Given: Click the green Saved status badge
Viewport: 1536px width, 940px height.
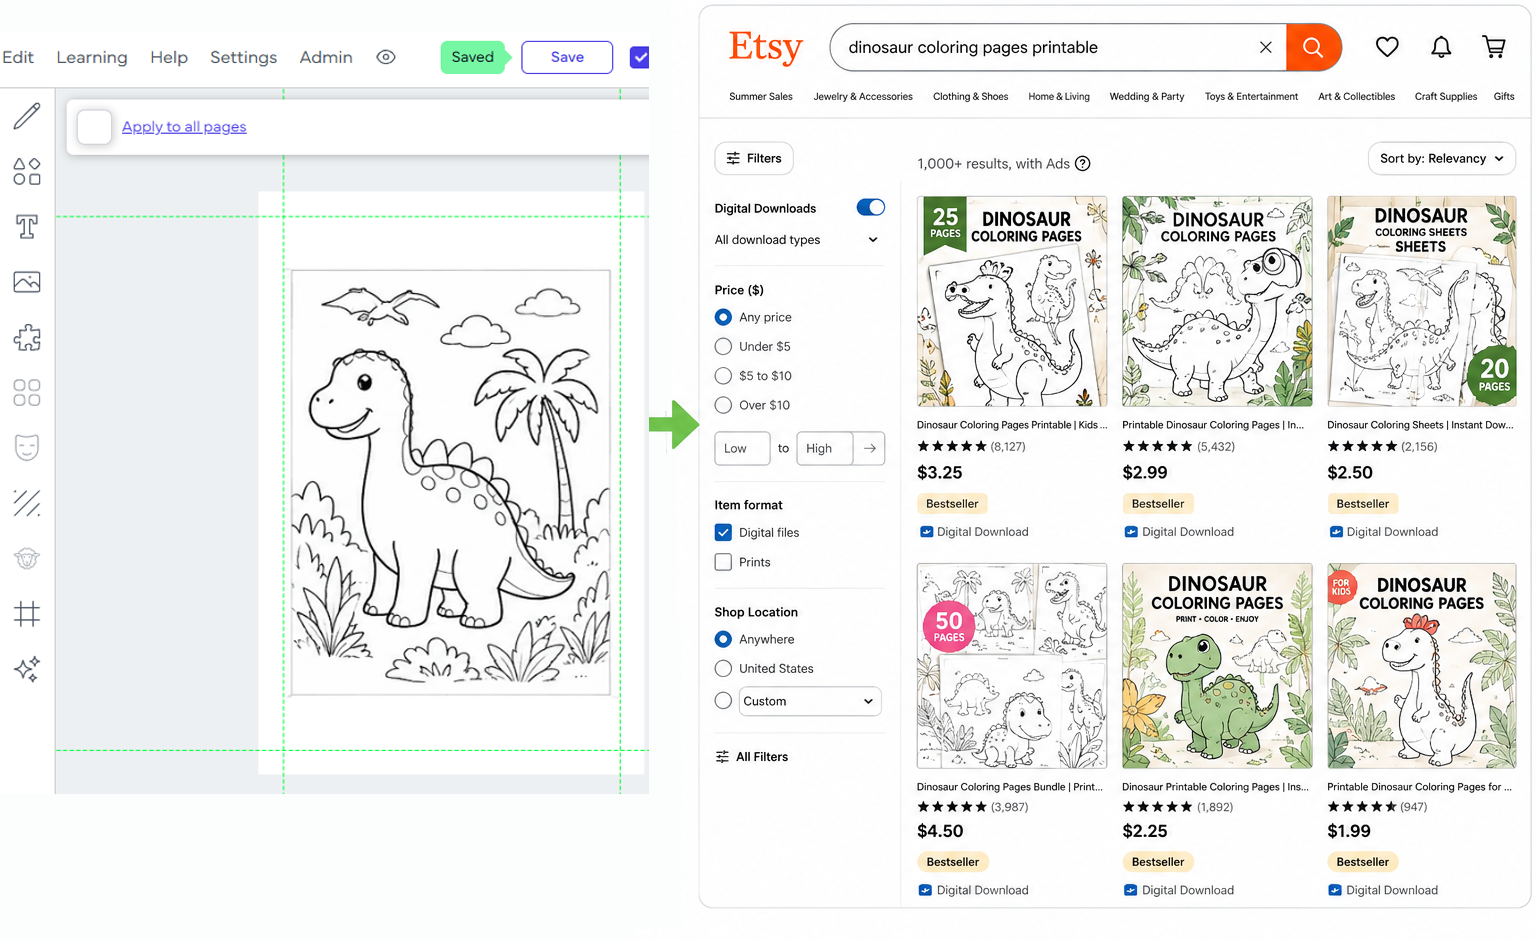Looking at the screenshot, I should coord(472,57).
